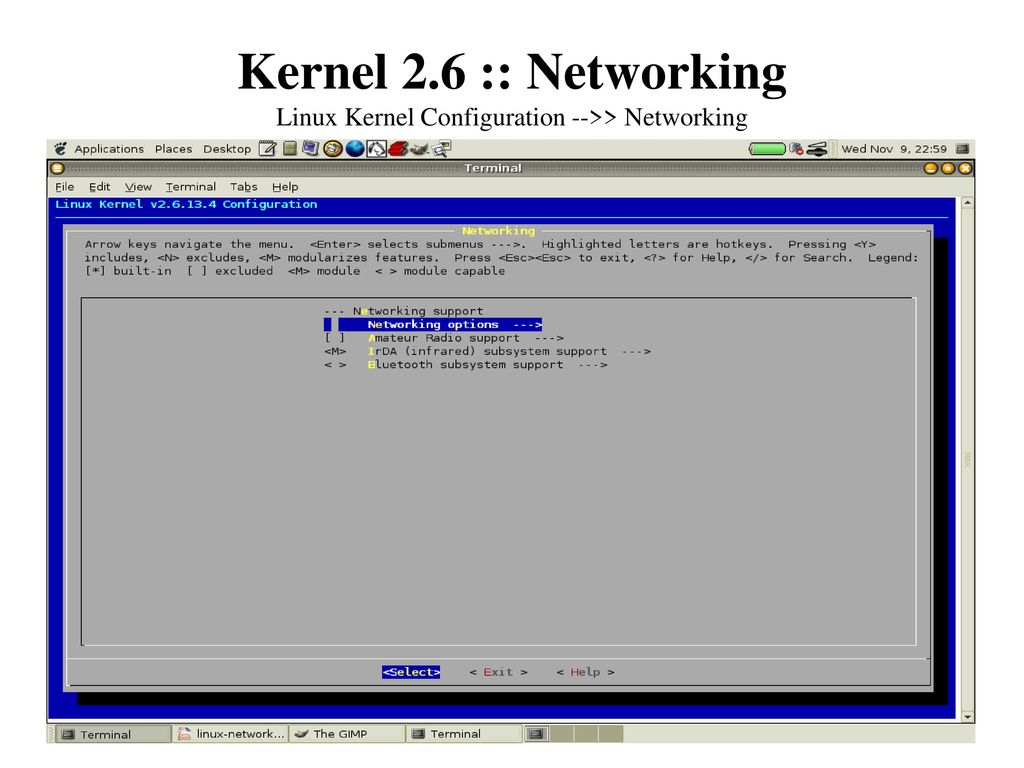Open the red books launcher icon
Image resolution: width=1024 pixels, height=768 pixels.
point(398,149)
